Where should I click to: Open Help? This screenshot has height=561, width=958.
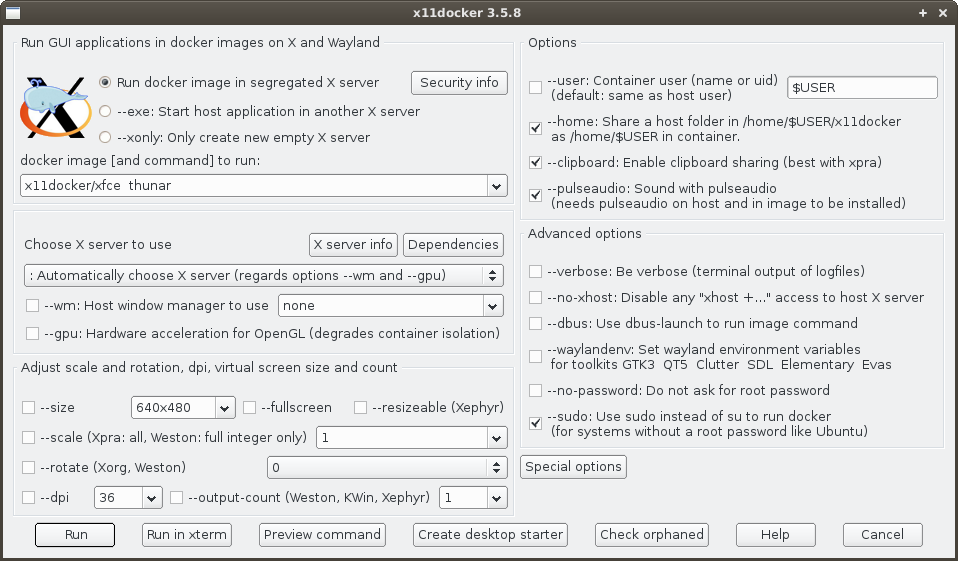tap(775, 535)
